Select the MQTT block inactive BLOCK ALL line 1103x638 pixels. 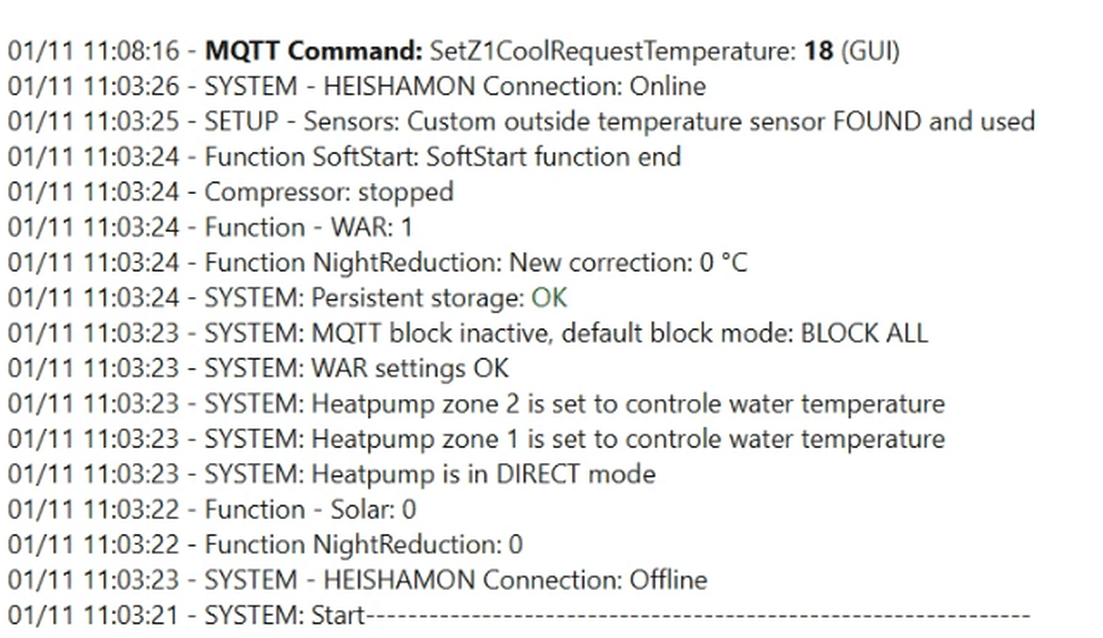468,333
